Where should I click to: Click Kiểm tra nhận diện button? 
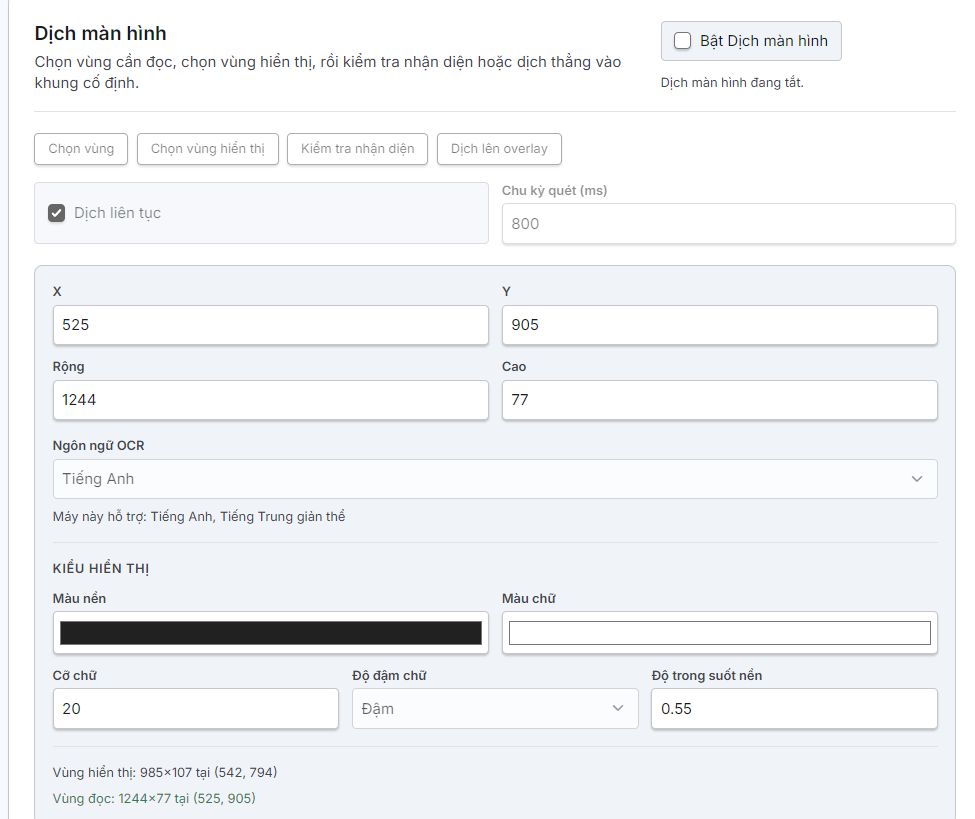pyautogui.click(x=358, y=149)
